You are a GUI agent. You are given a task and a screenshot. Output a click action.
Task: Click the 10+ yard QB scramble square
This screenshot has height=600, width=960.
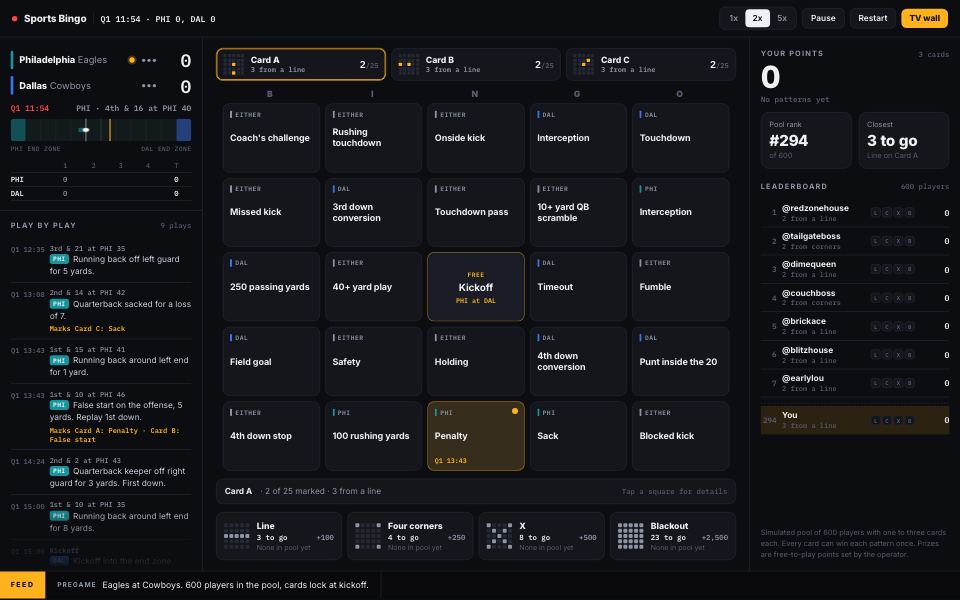[x=578, y=212]
